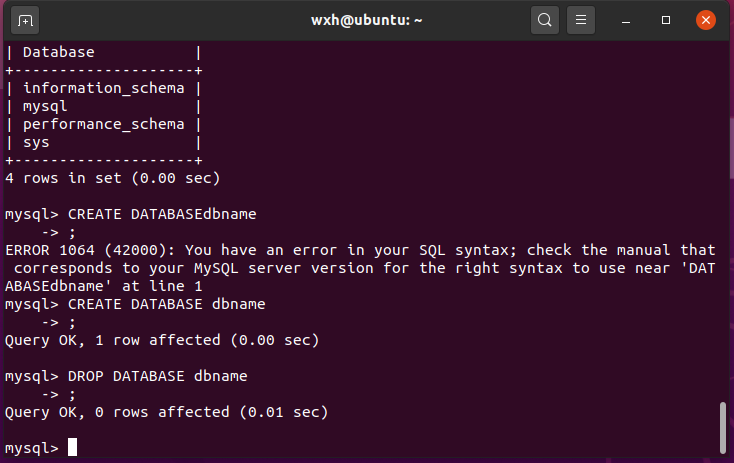Click the performance_schema database row
Viewport: 734px width, 463px height.
[x=104, y=124]
